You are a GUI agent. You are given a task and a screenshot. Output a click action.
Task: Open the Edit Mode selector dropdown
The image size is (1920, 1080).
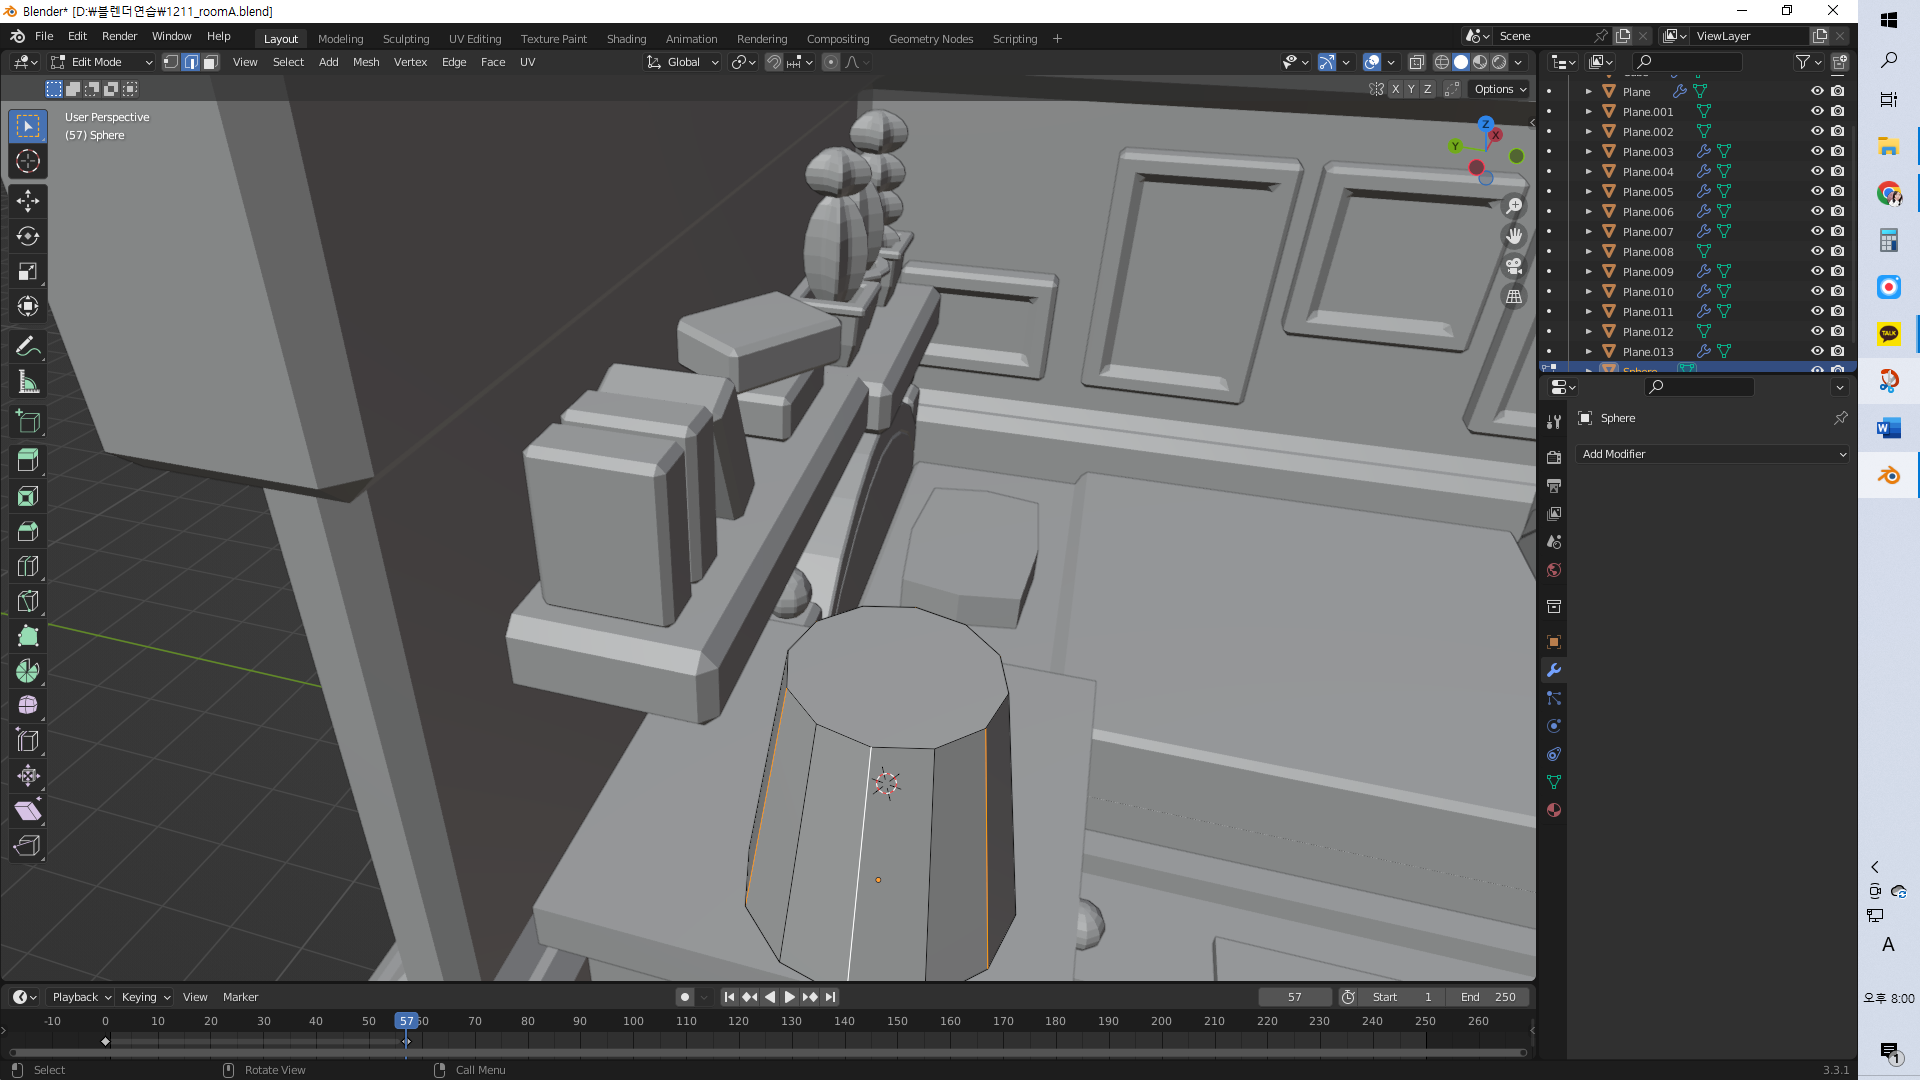[x=102, y=62]
